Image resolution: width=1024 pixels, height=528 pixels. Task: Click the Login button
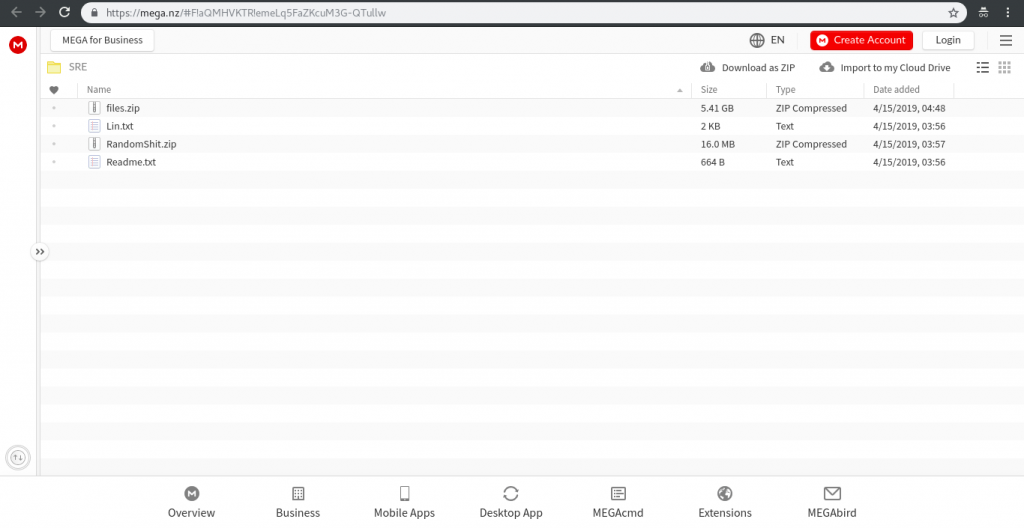coord(948,41)
